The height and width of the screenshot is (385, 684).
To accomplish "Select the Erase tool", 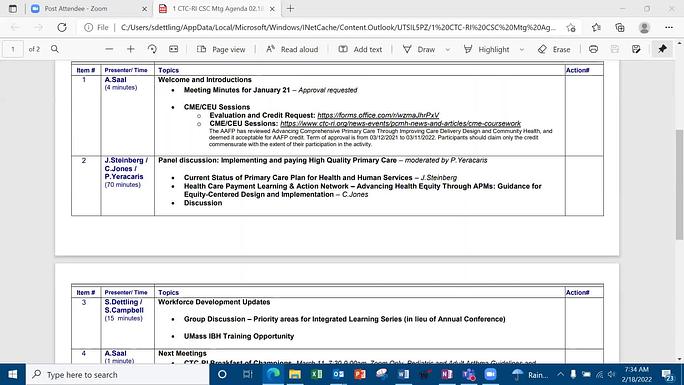I will click(x=554, y=49).
